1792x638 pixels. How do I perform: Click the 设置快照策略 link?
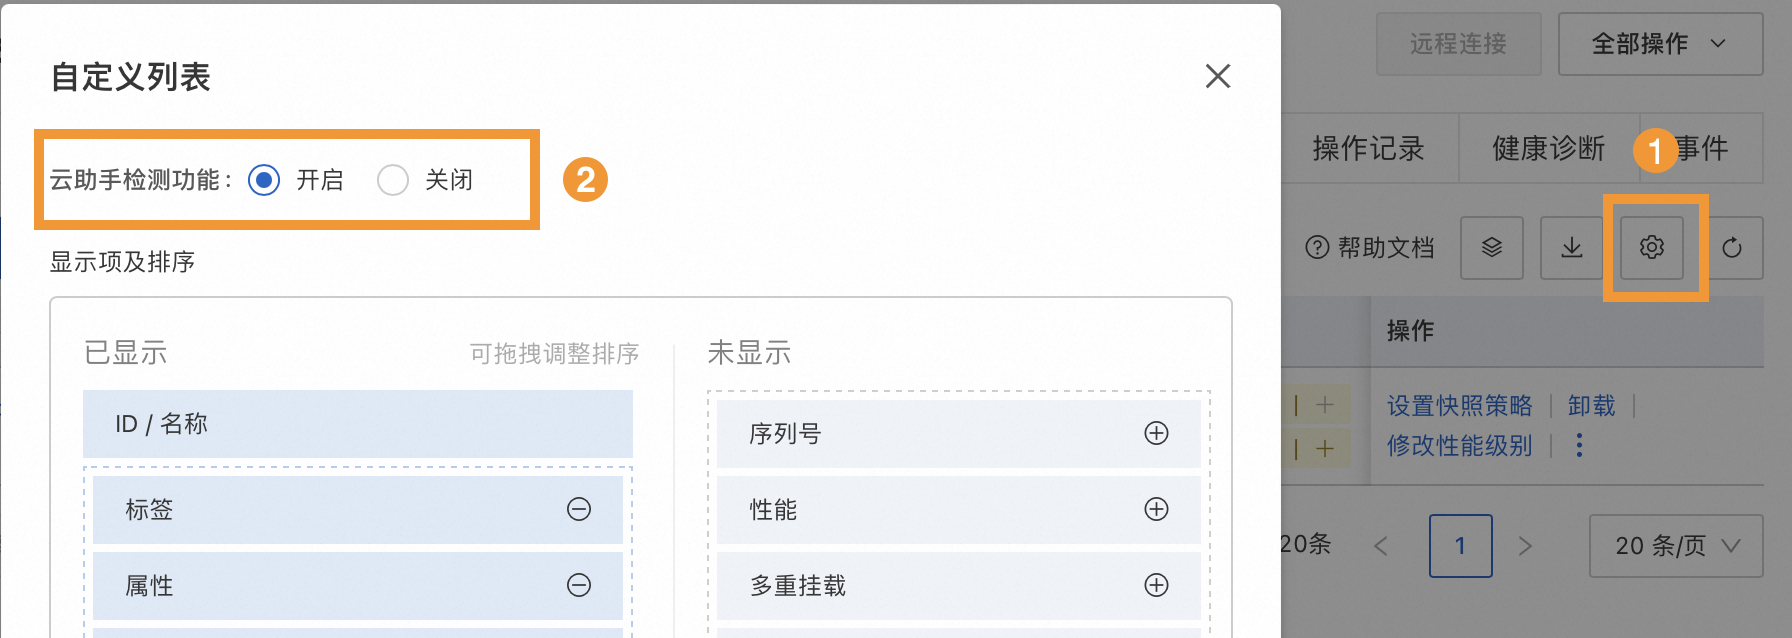pyautogui.click(x=1459, y=405)
